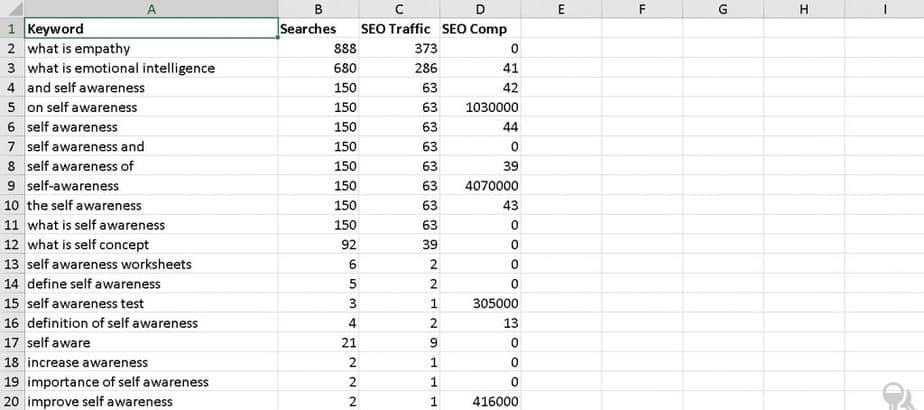Screen dimensions: 924x410
Task: Click the Searches value 5
Action: (x=318, y=284)
